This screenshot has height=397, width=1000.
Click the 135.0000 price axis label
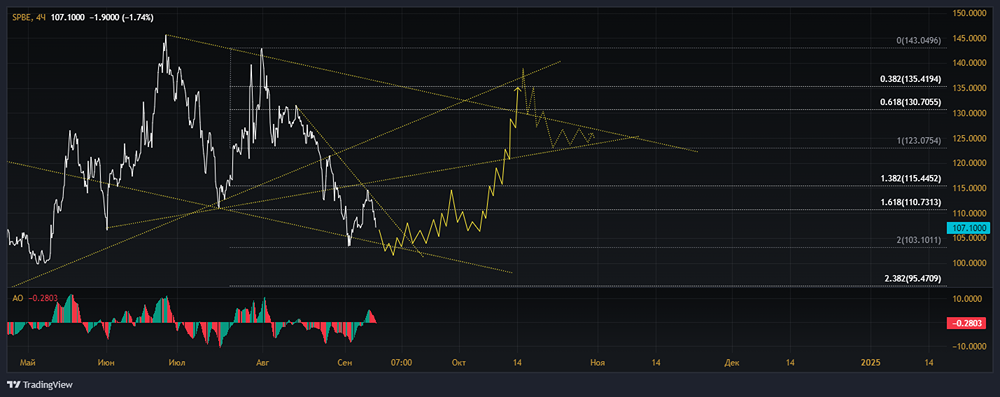click(x=969, y=88)
